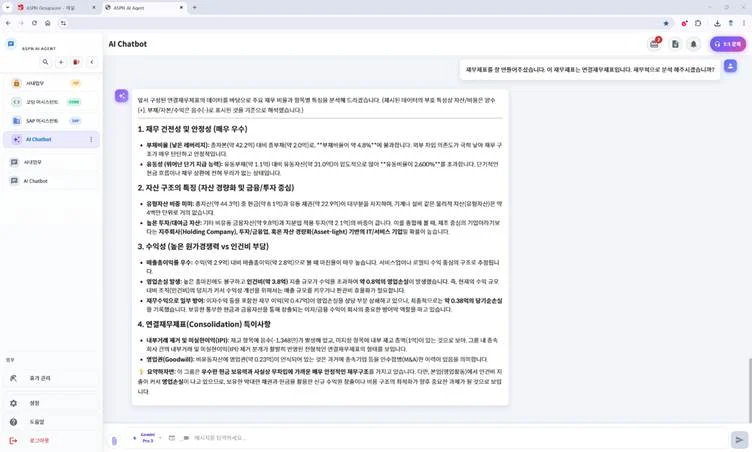The width and height of the screenshot is (752, 452).
Task: Attach a file with paperclip icon
Action: pyautogui.click(x=114, y=440)
